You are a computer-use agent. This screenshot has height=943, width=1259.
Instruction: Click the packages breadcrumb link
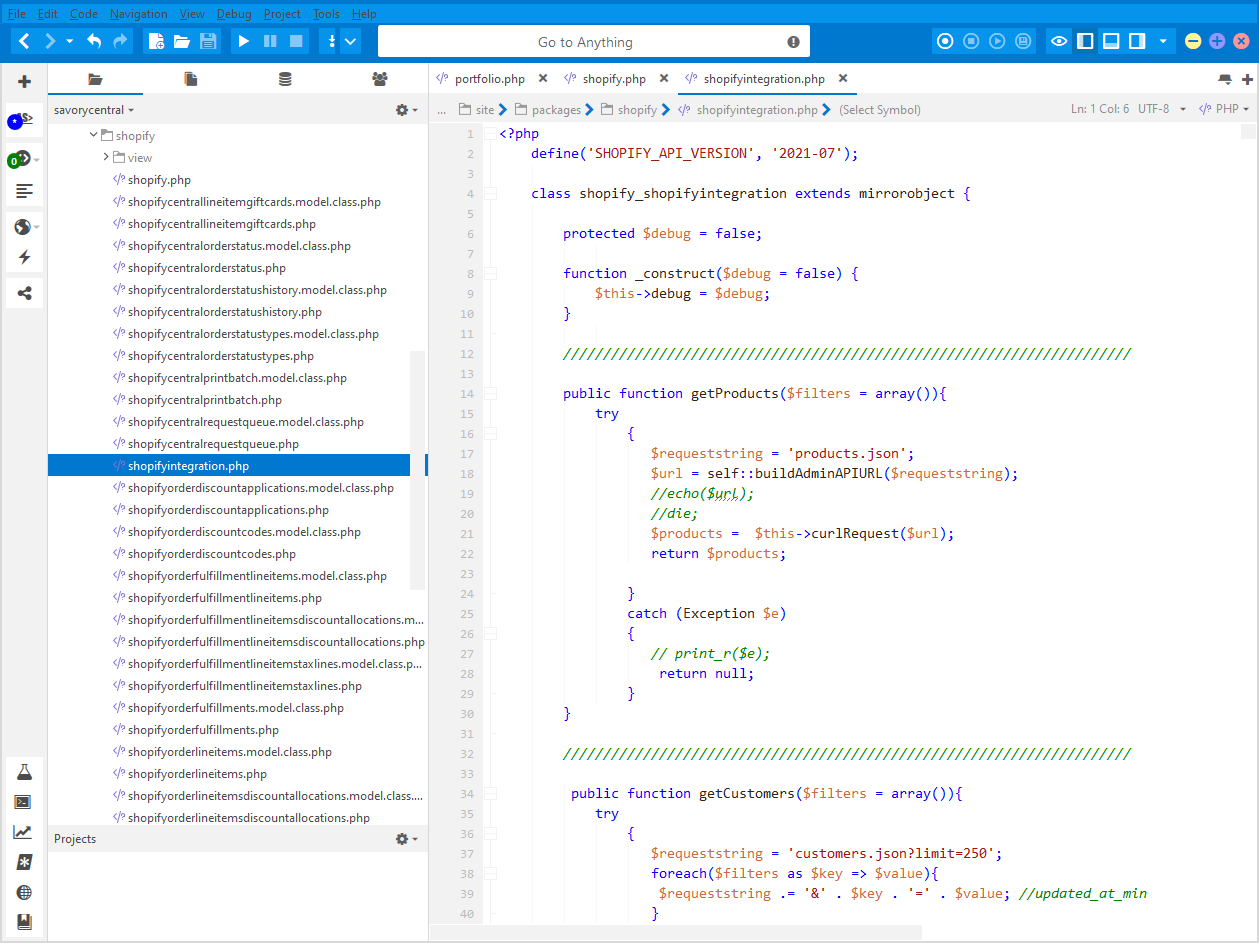[556, 110]
